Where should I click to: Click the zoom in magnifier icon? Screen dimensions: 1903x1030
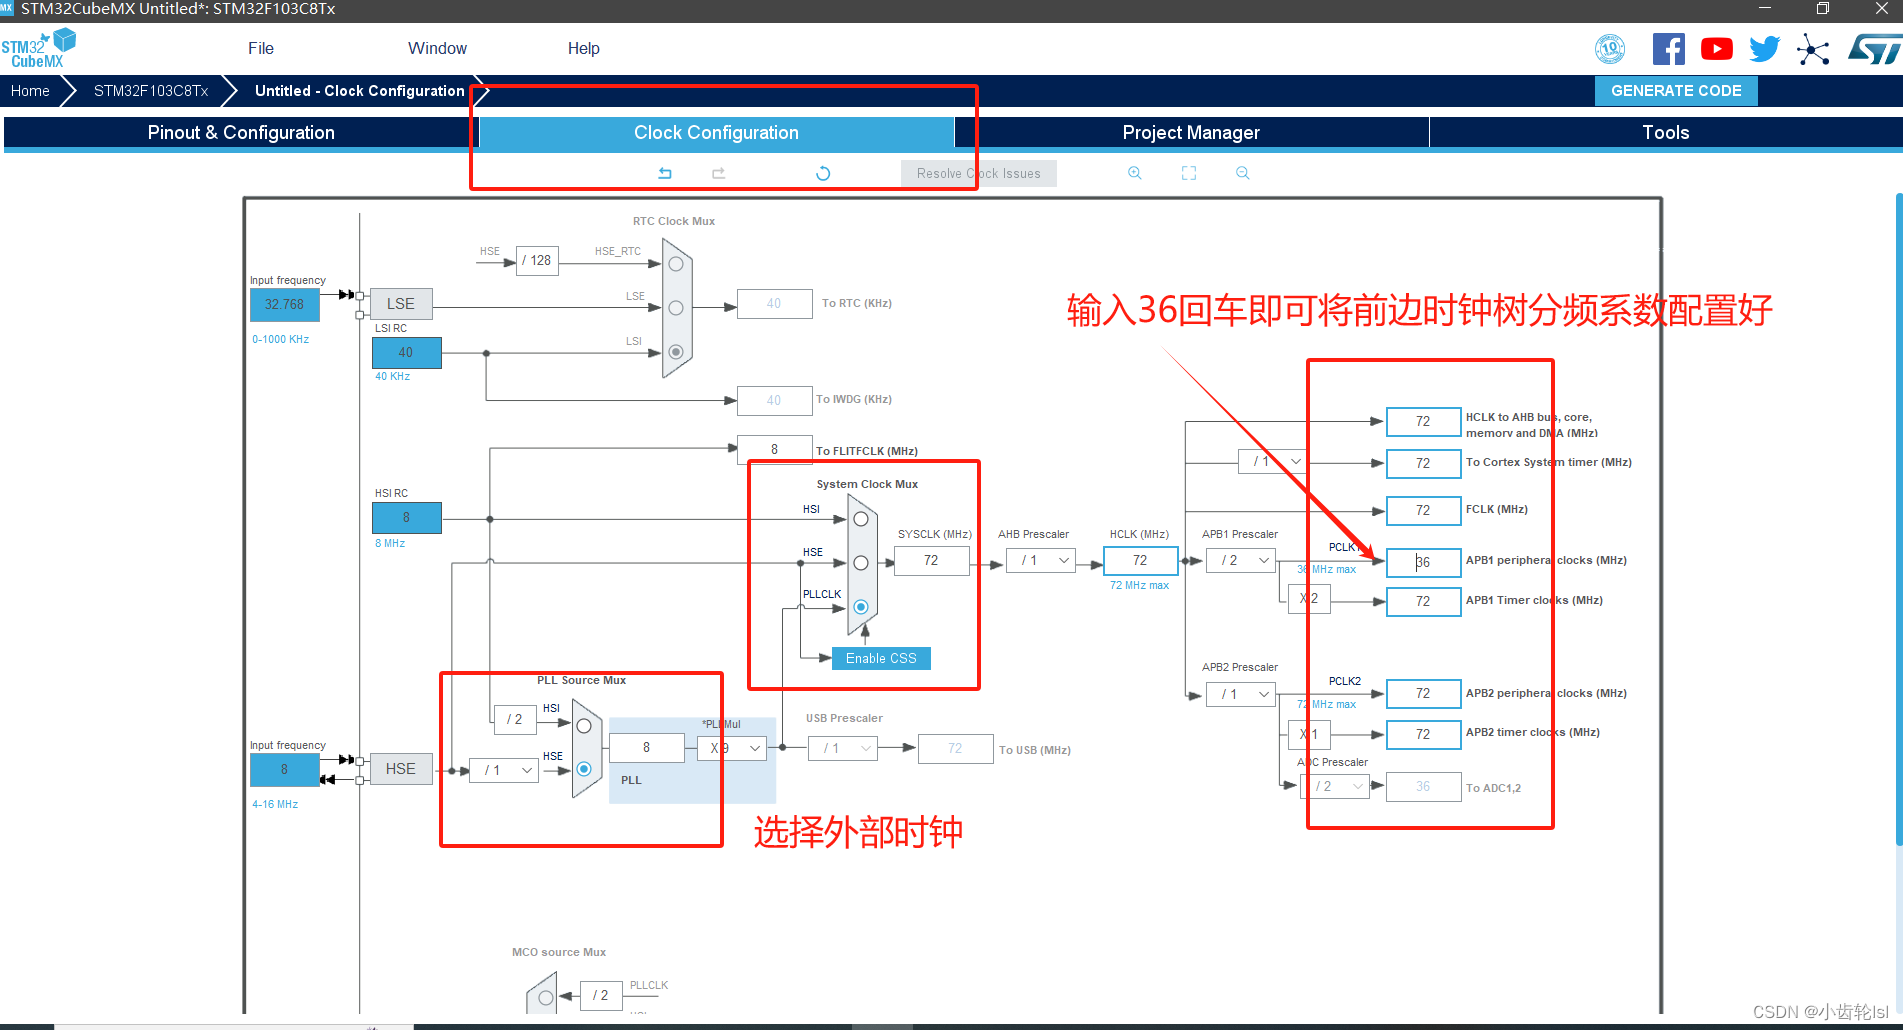coord(1135,173)
